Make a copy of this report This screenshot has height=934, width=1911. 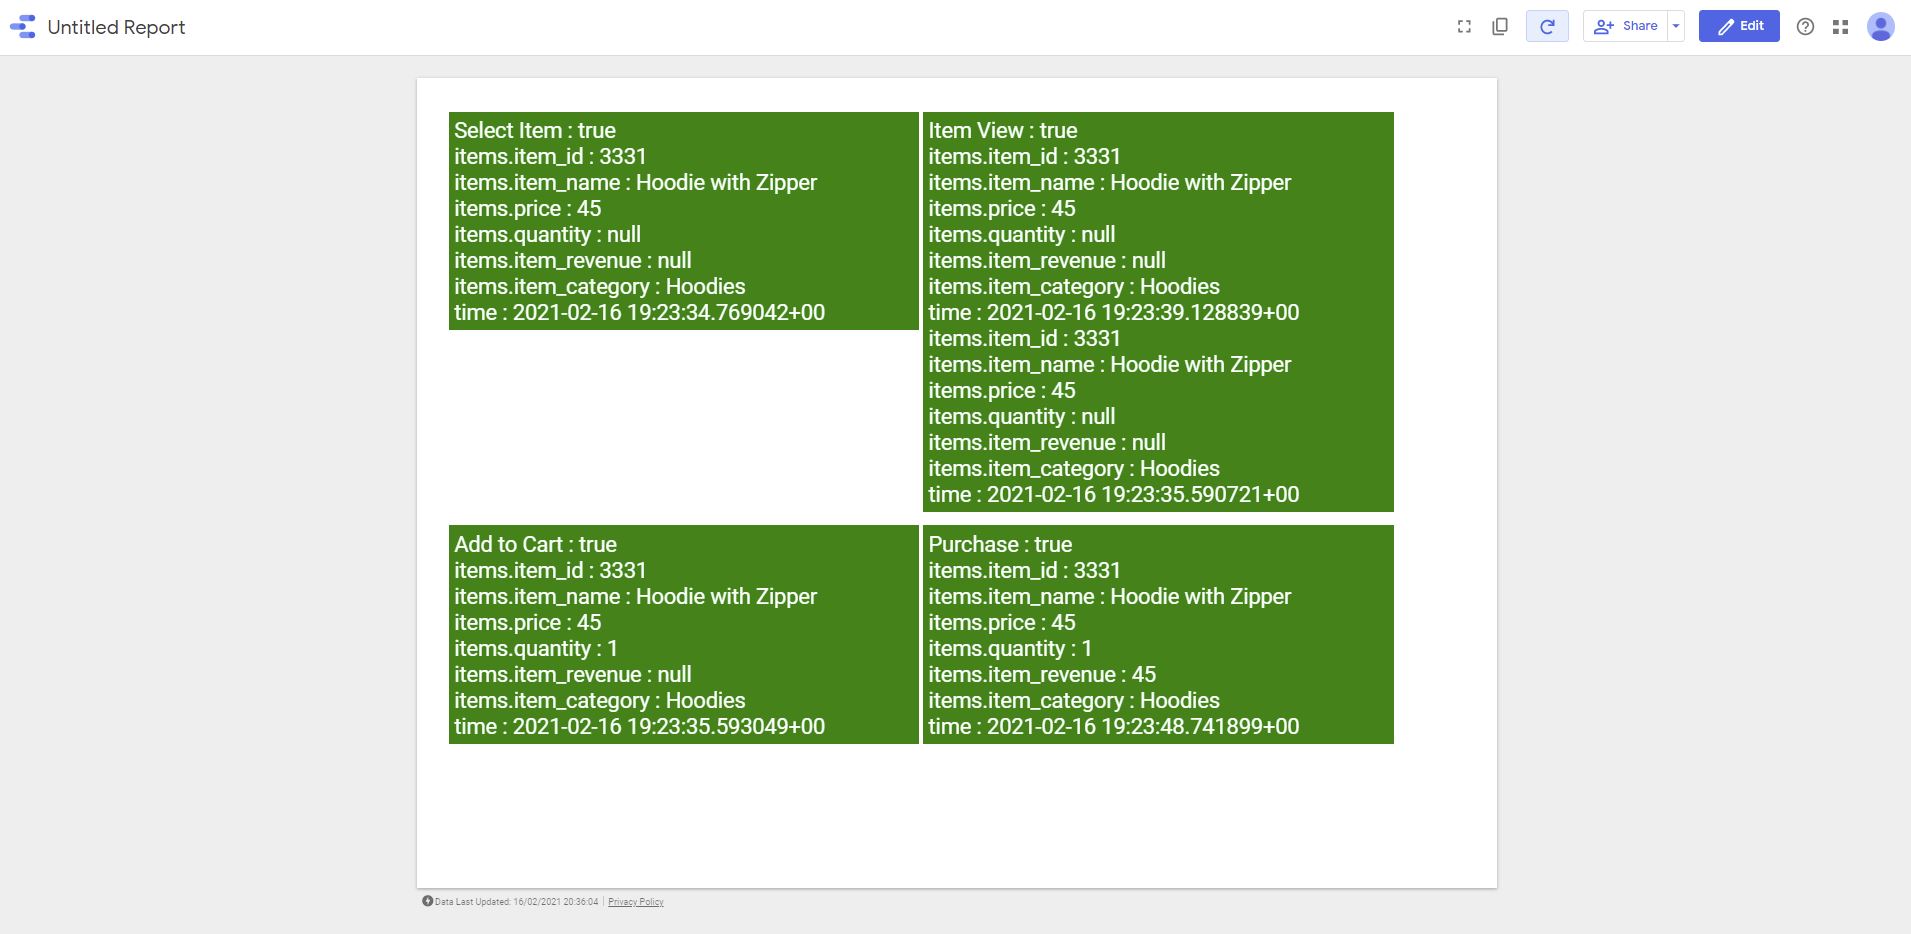pos(1500,27)
